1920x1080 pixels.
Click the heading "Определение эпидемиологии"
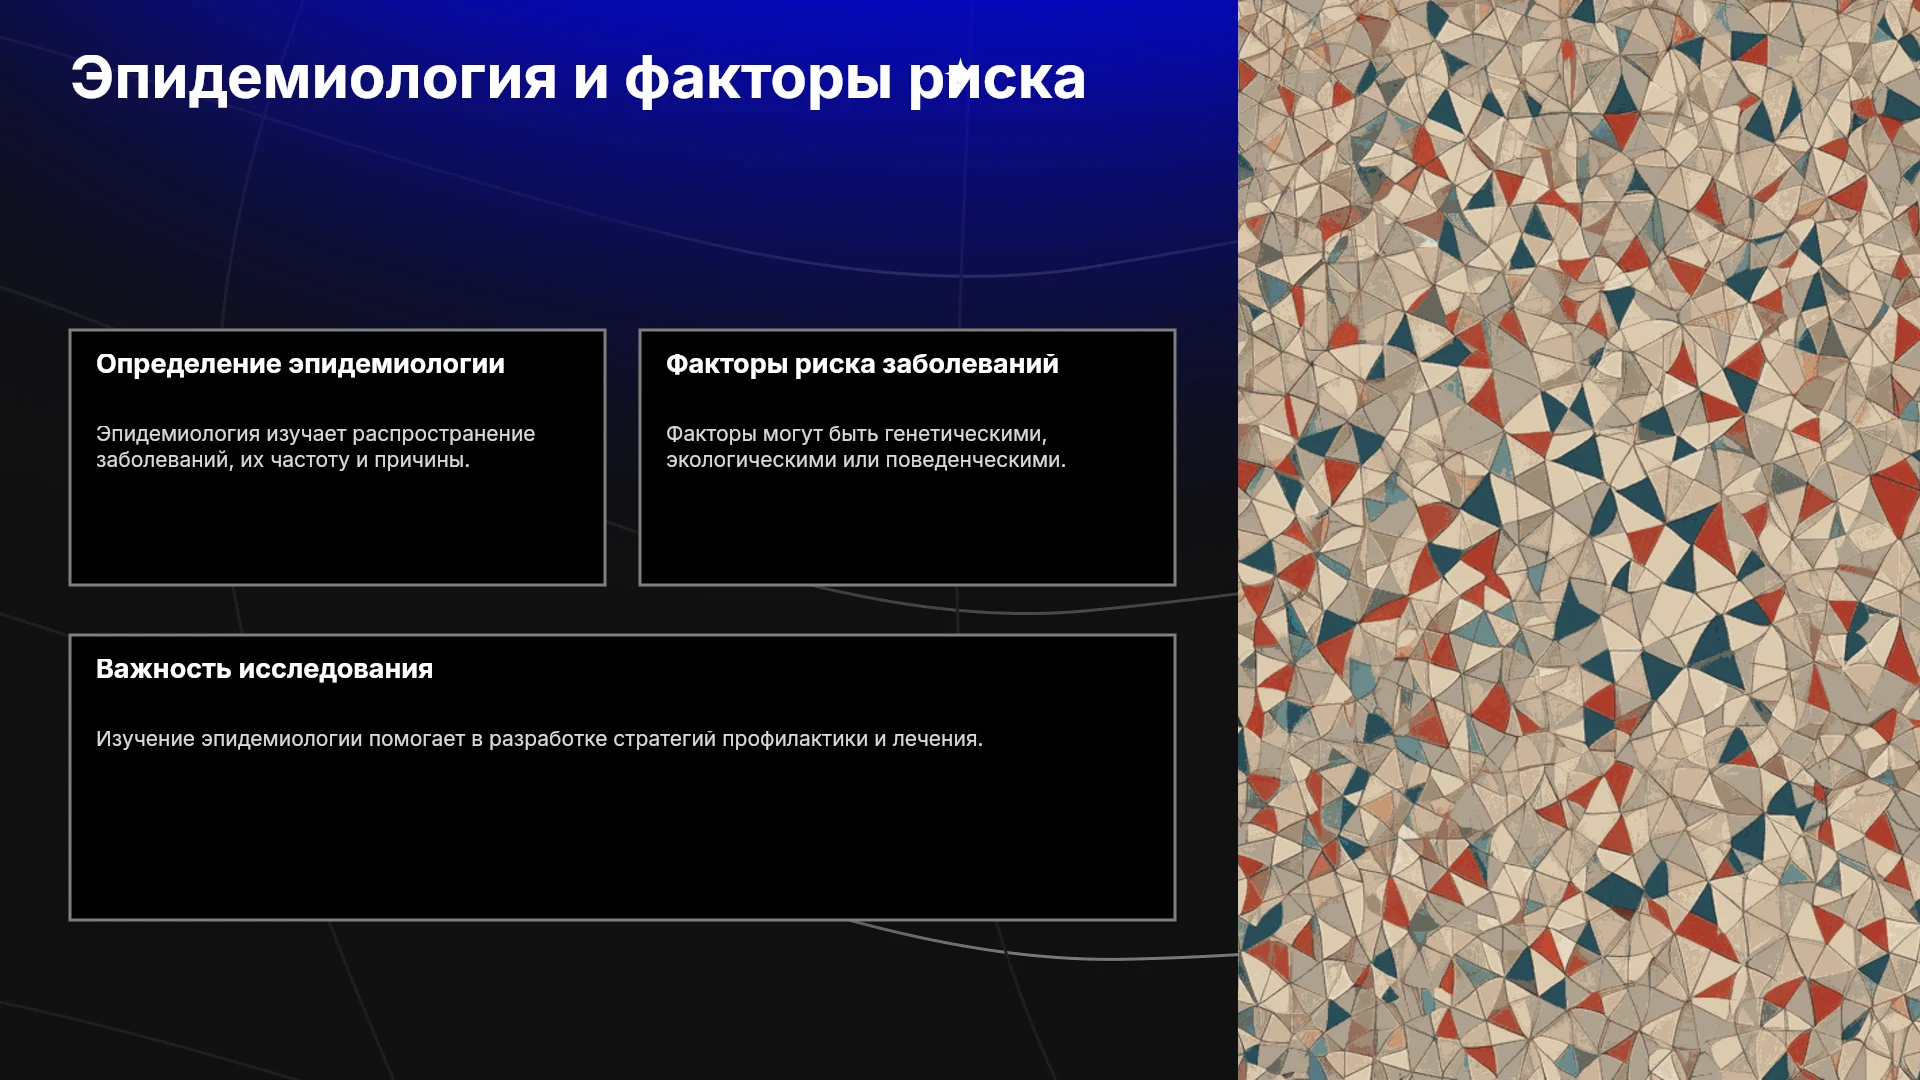pyautogui.click(x=300, y=364)
